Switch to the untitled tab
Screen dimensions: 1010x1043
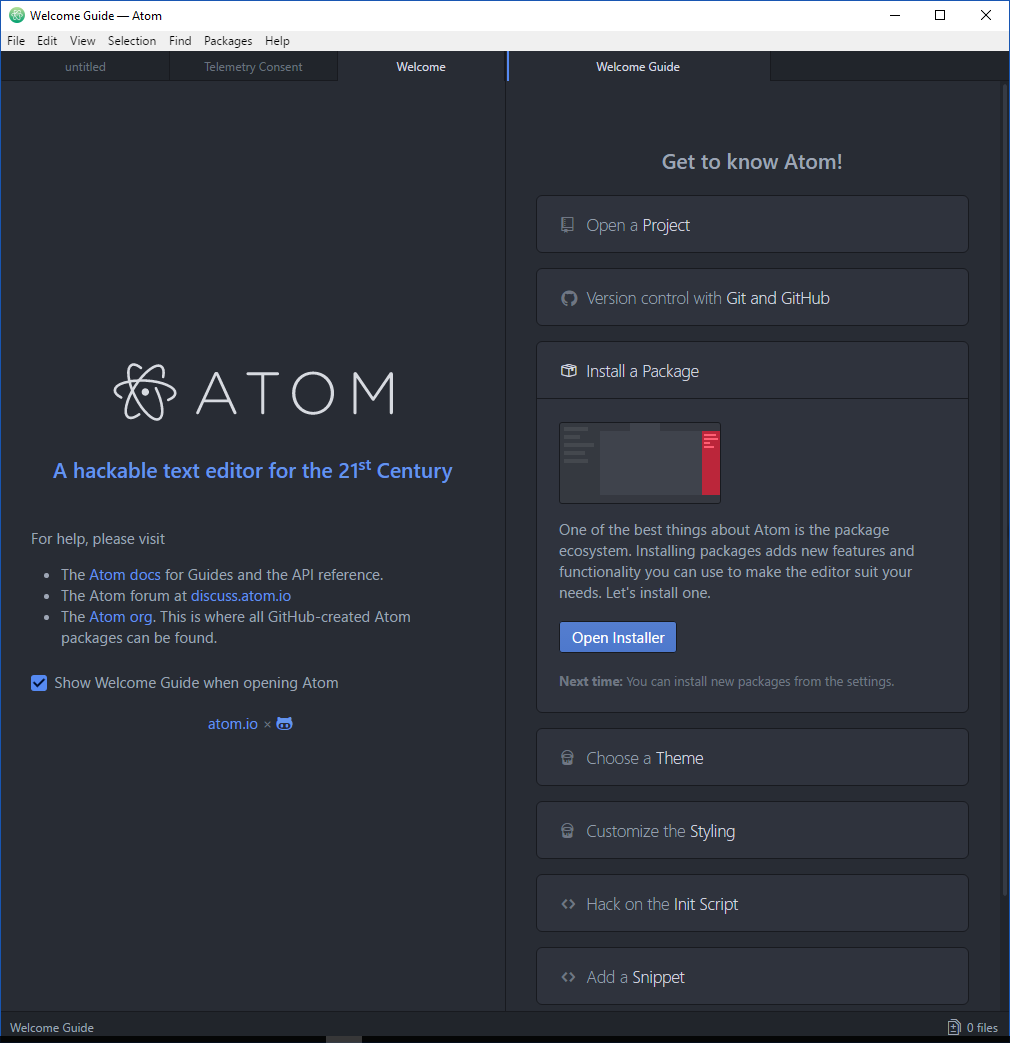85,67
